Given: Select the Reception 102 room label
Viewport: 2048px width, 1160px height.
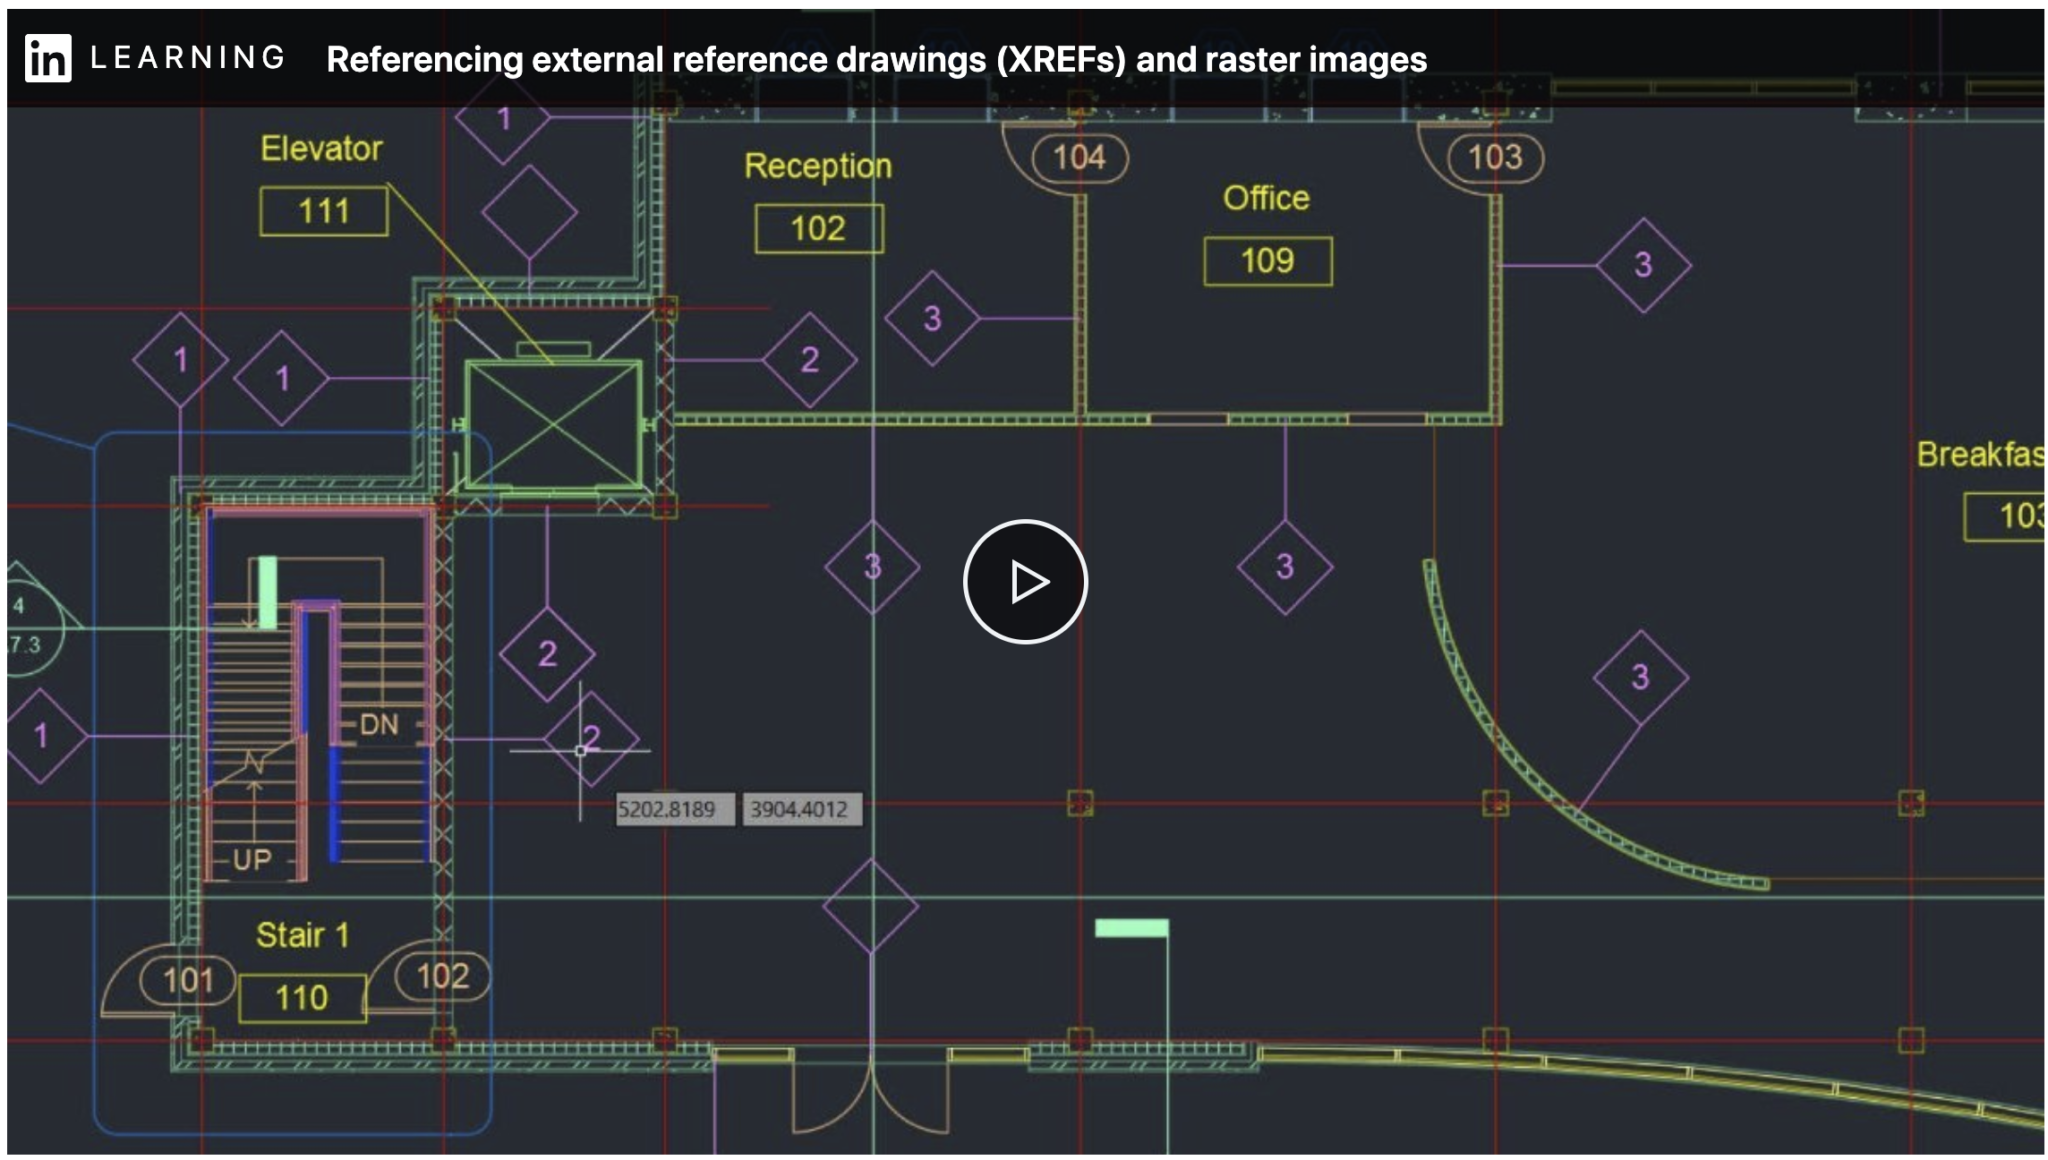Looking at the screenshot, I should pos(816,167).
